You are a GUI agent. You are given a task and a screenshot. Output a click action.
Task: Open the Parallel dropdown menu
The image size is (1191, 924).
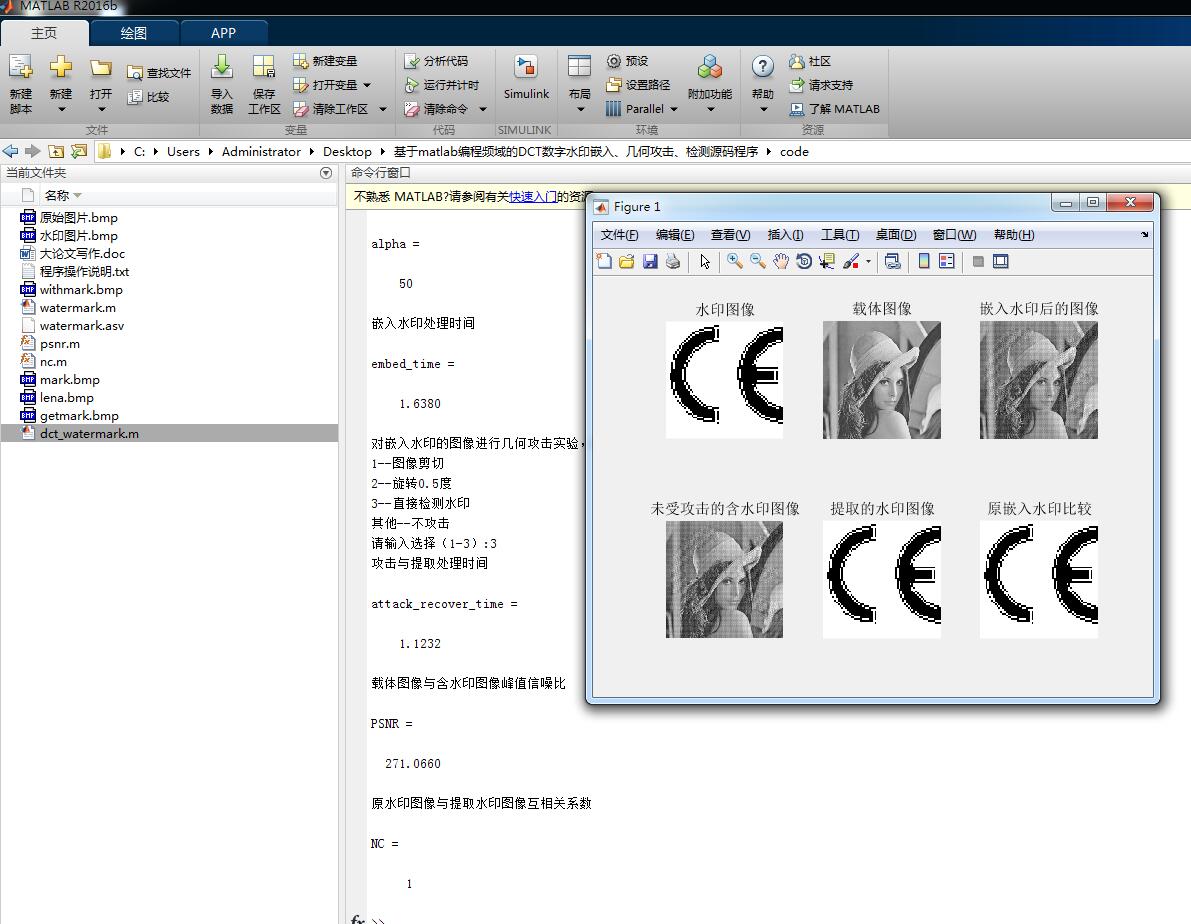point(642,109)
